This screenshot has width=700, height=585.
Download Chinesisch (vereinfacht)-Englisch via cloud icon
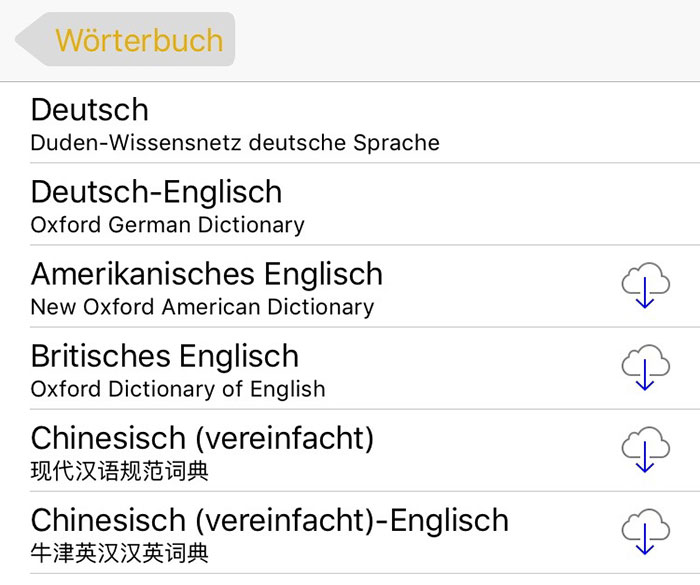tap(646, 532)
